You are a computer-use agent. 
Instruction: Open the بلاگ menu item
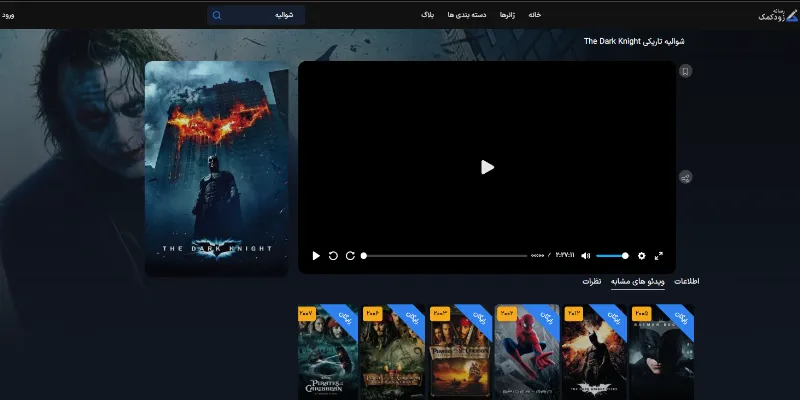pyautogui.click(x=428, y=15)
